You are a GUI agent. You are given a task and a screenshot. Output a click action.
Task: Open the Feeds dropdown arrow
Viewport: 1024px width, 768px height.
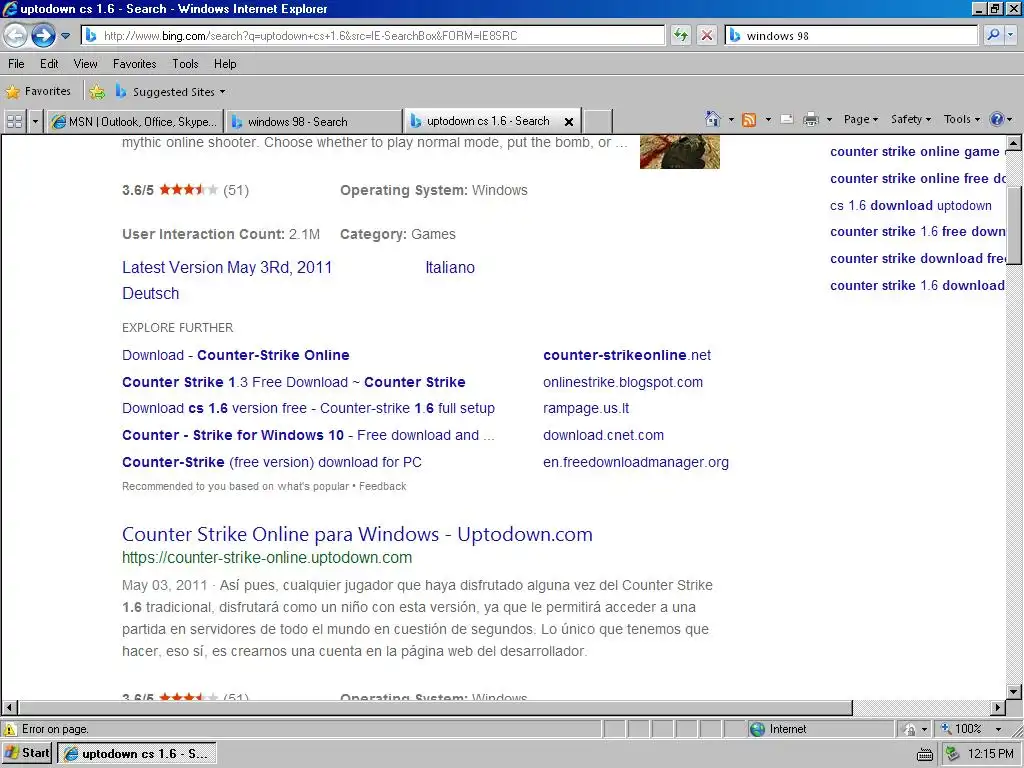pyautogui.click(x=768, y=120)
